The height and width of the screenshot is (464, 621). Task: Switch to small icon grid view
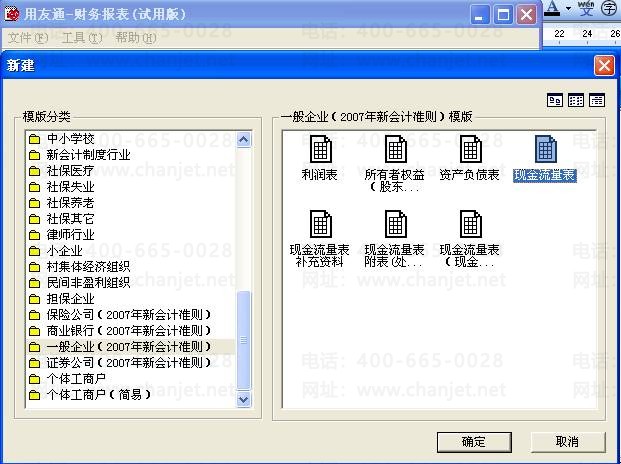click(x=575, y=100)
